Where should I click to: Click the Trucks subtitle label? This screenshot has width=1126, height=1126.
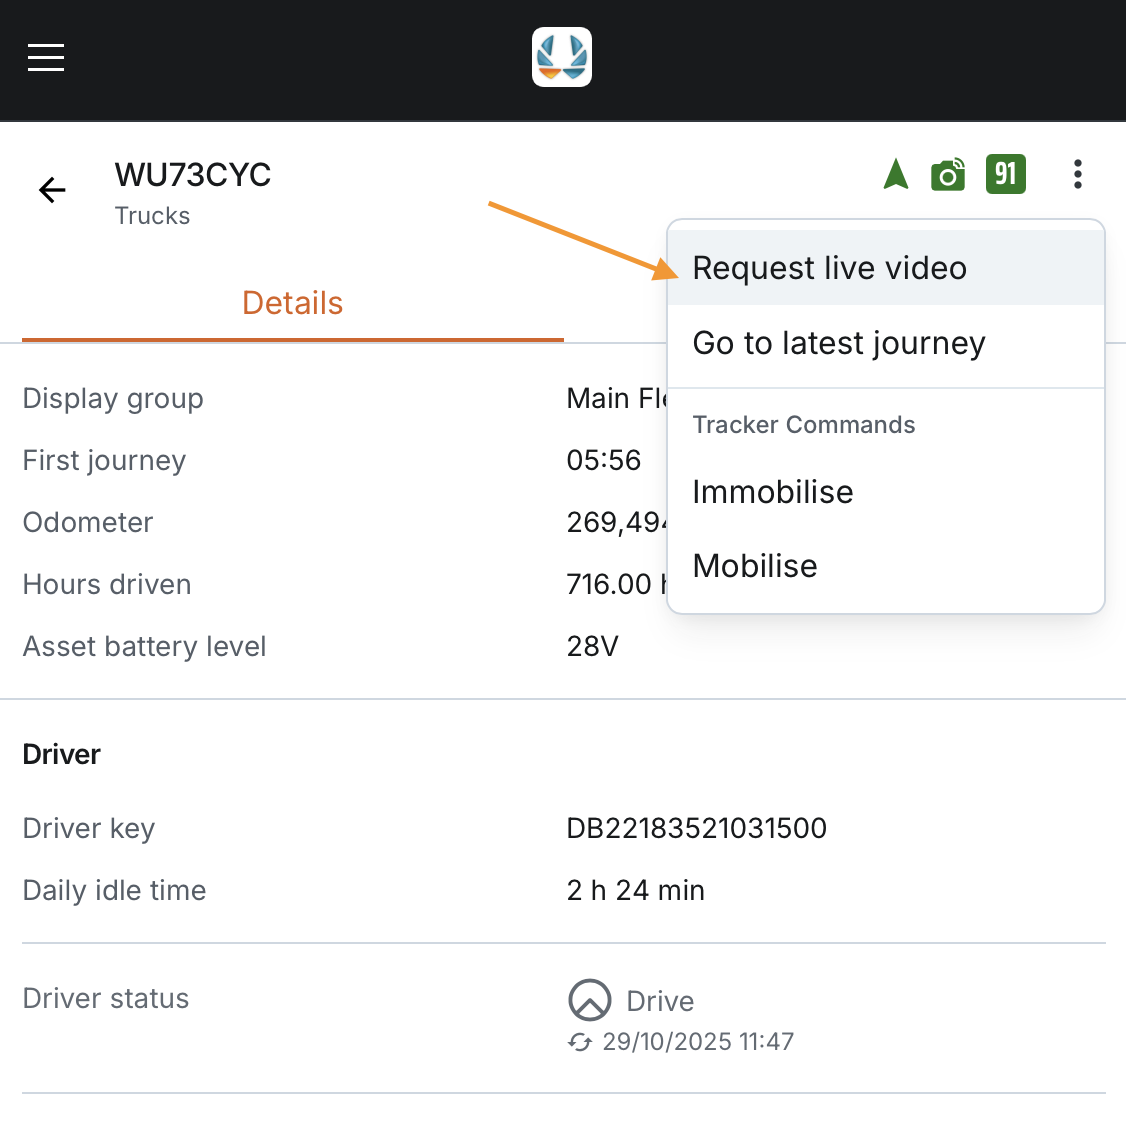click(152, 216)
